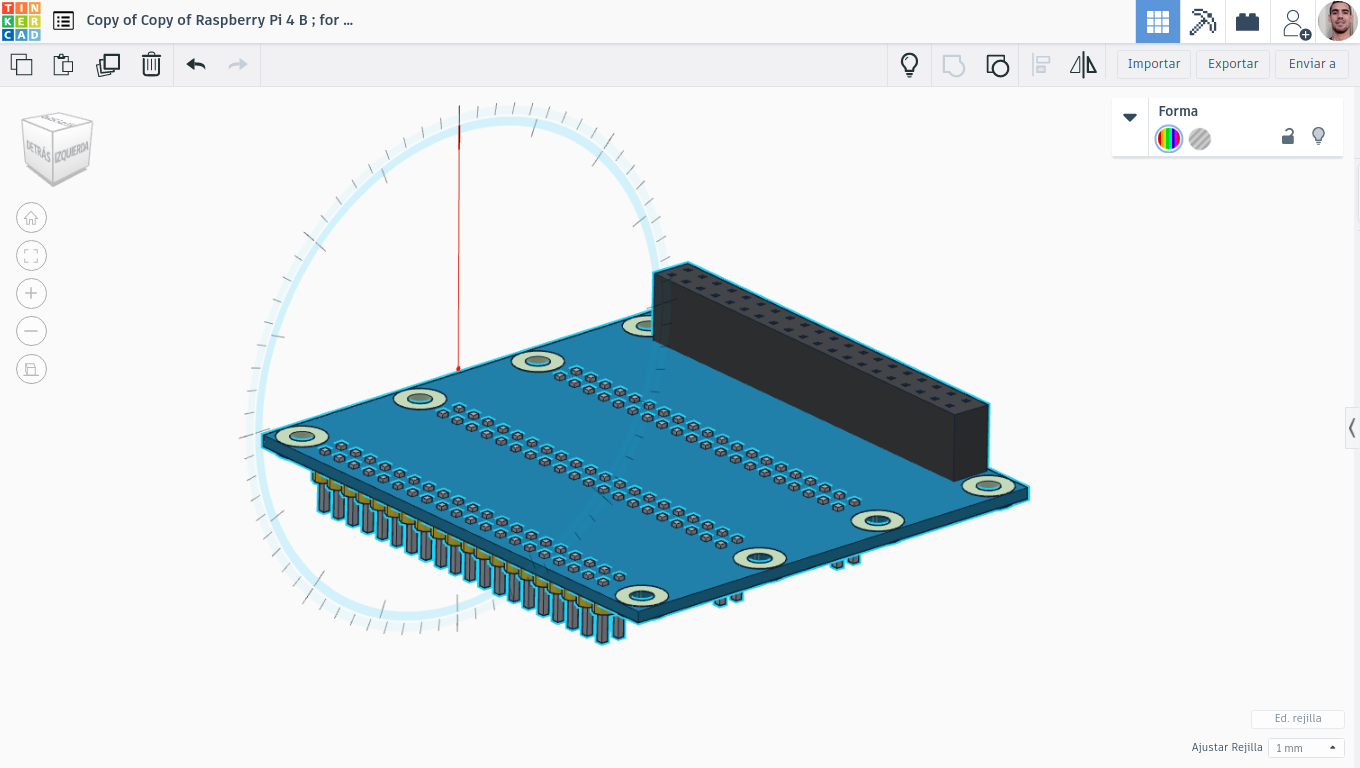1360x768 pixels.
Task: Open the Blocks view with pickaxe icon
Action: tap(1202, 21)
